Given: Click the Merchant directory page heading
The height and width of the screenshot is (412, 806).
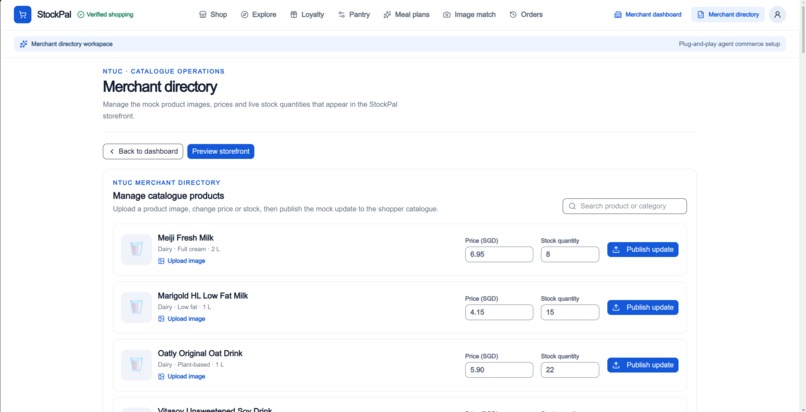Looking at the screenshot, I should (160, 87).
